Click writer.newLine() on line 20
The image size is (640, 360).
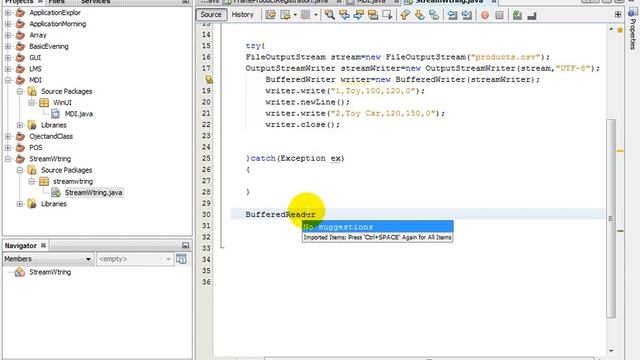(308, 102)
